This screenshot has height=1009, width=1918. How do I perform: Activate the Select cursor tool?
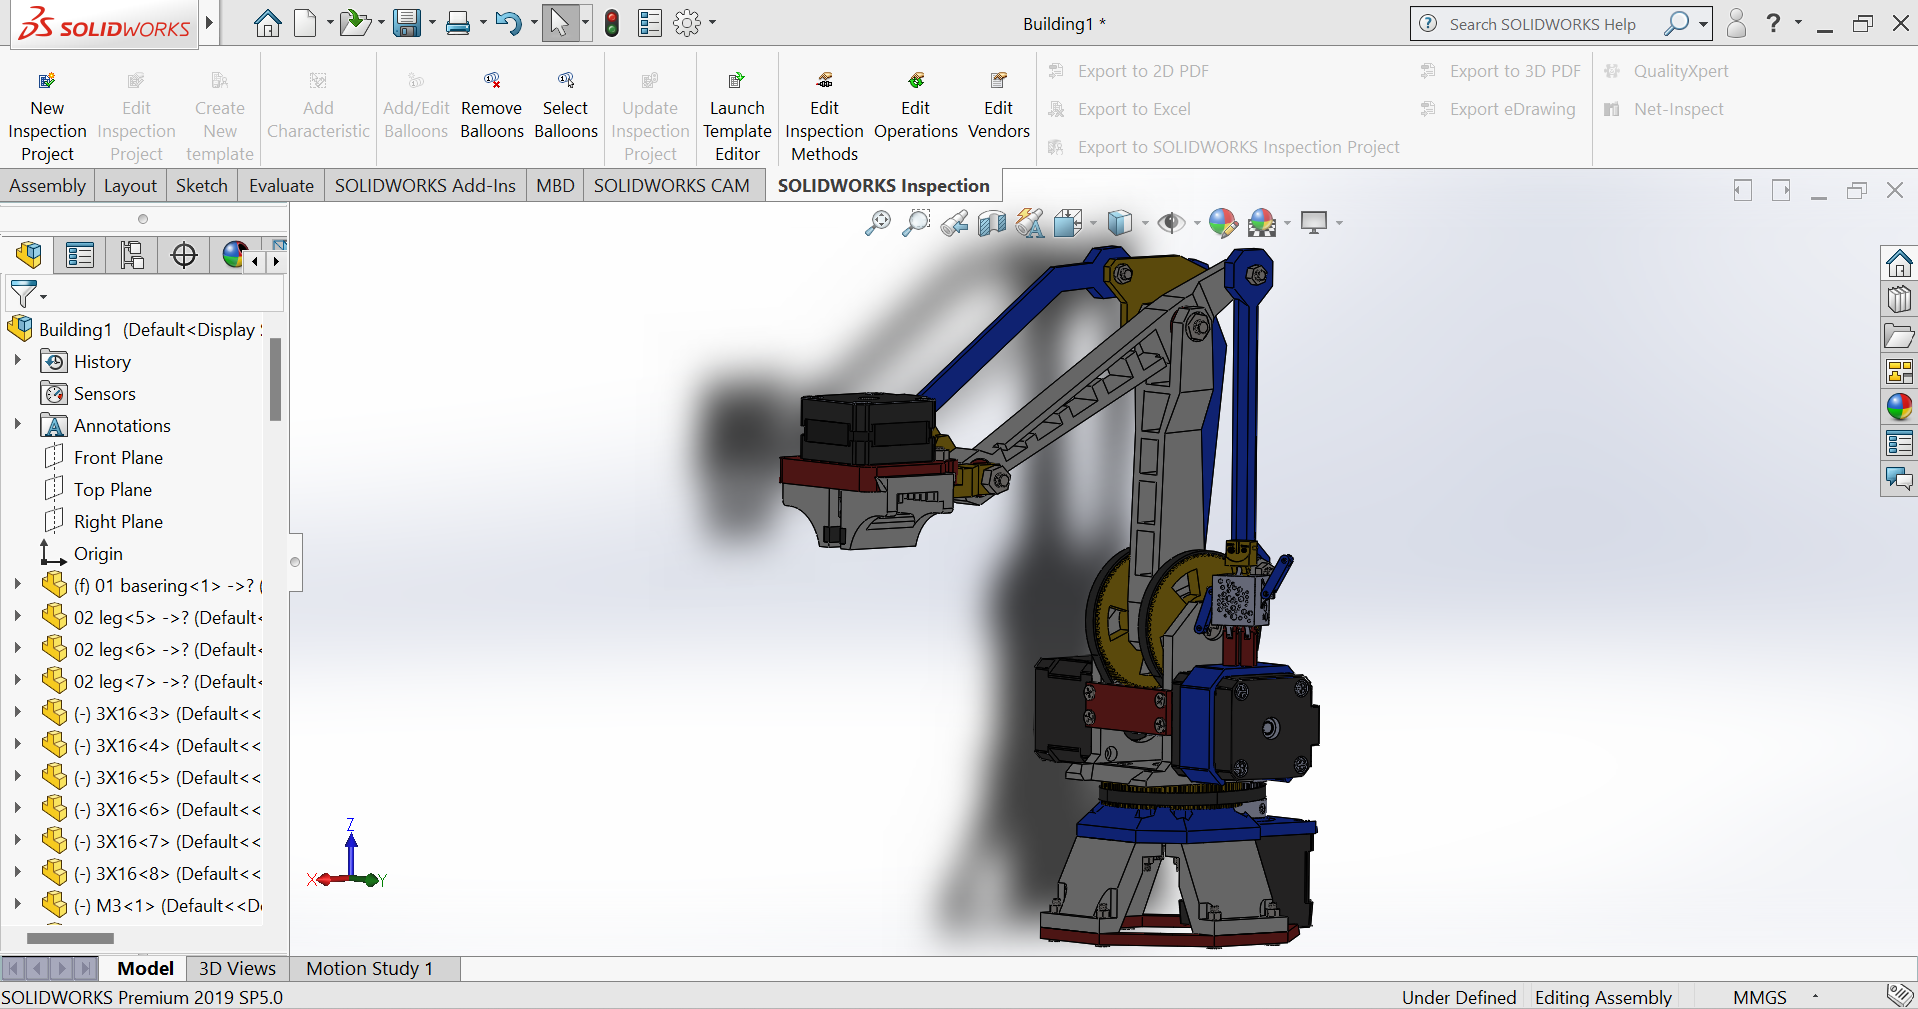click(560, 23)
